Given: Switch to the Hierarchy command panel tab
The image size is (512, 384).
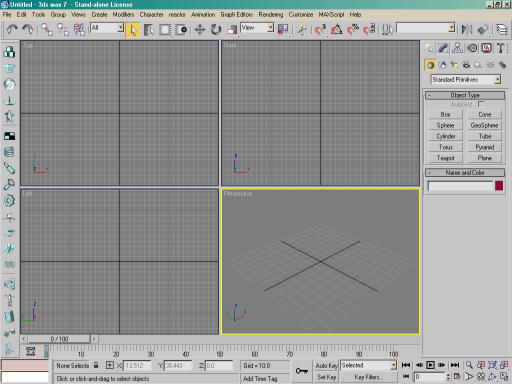Looking at the screenshot, I should (457, 48).
